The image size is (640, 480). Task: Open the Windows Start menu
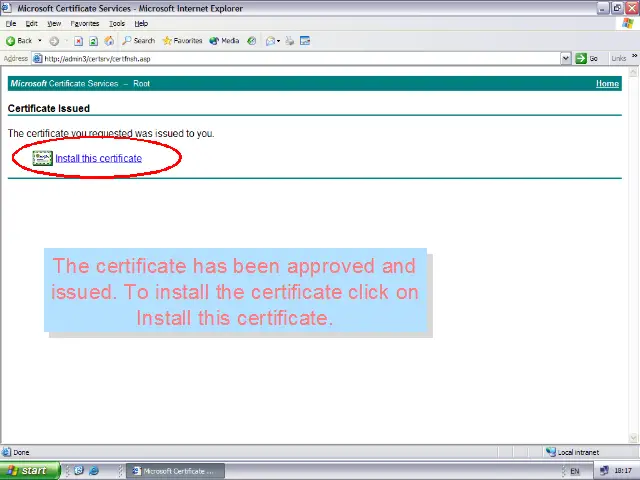[30, 471]
